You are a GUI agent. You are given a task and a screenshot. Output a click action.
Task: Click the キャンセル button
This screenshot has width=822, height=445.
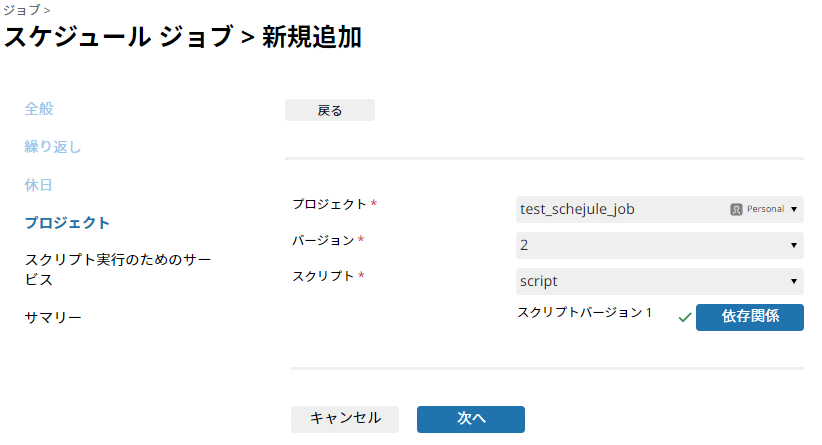[x=345, y=419]
